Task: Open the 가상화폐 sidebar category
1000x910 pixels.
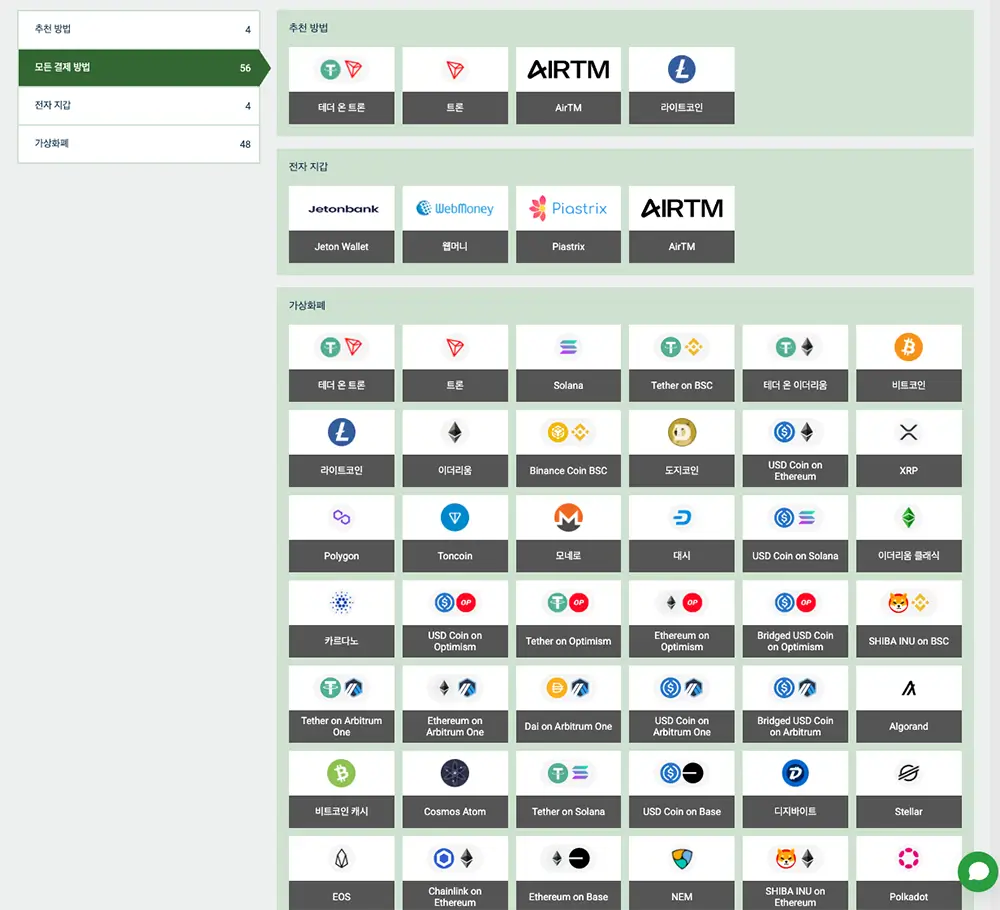Action: (139, 144)
